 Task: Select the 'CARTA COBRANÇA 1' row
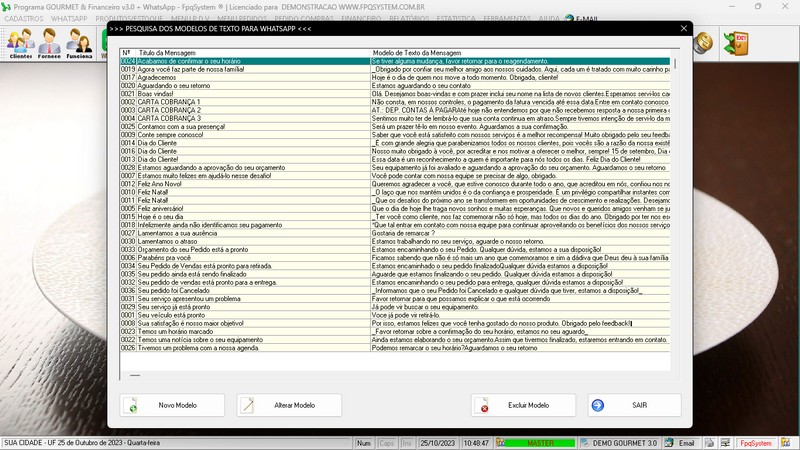(x=395, y=102)
